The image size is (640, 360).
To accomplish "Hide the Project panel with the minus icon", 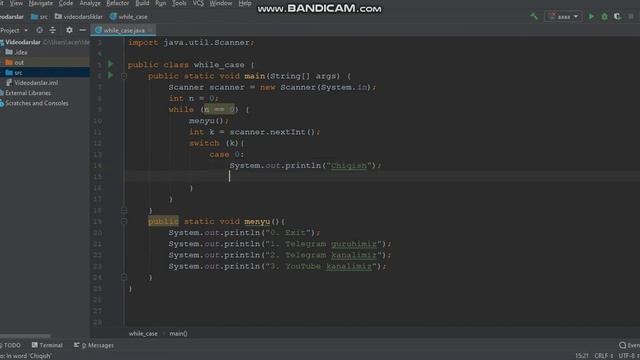I will point(82,30).
